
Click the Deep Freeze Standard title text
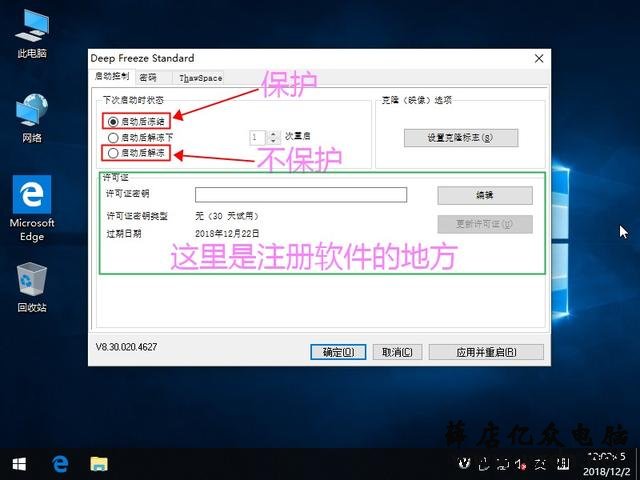coord(142,58)
